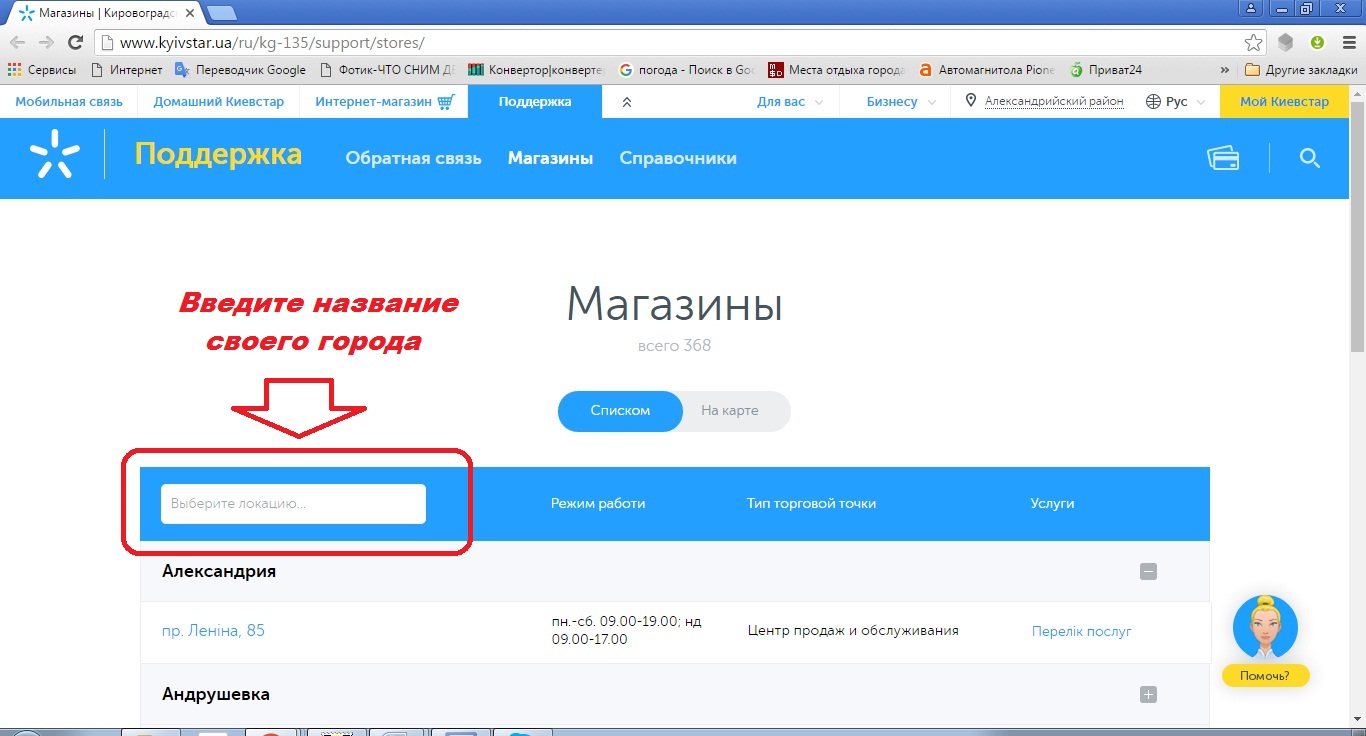
Task: Click the всего 368 store count
Action: pyautogui.click(x=674, y=347)
